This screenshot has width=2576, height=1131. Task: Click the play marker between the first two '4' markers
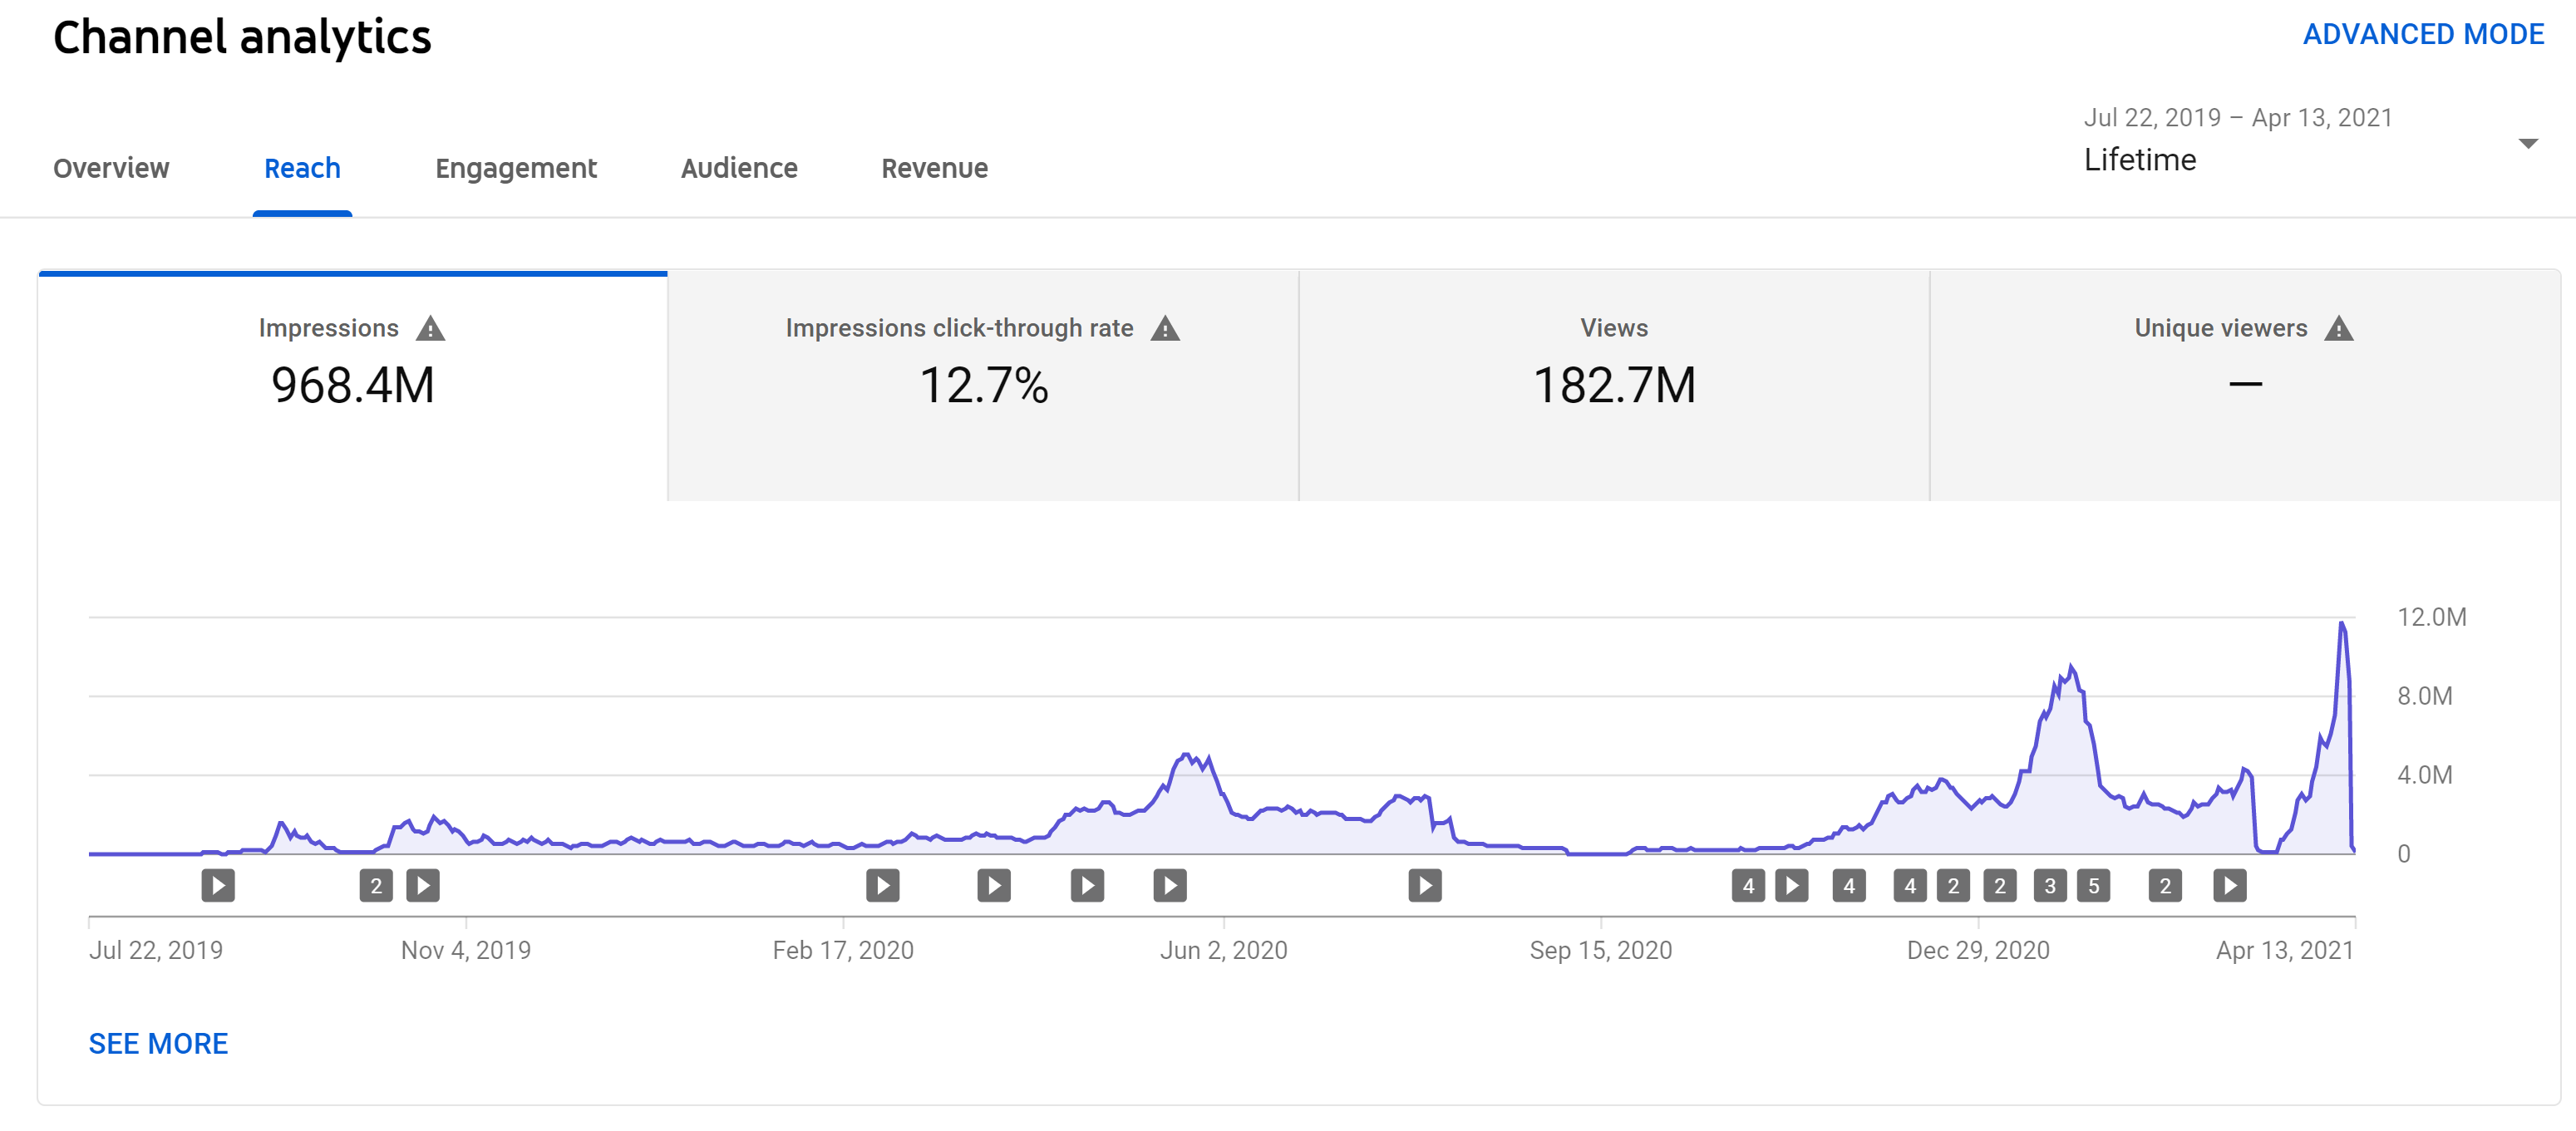click(1791, 885)
